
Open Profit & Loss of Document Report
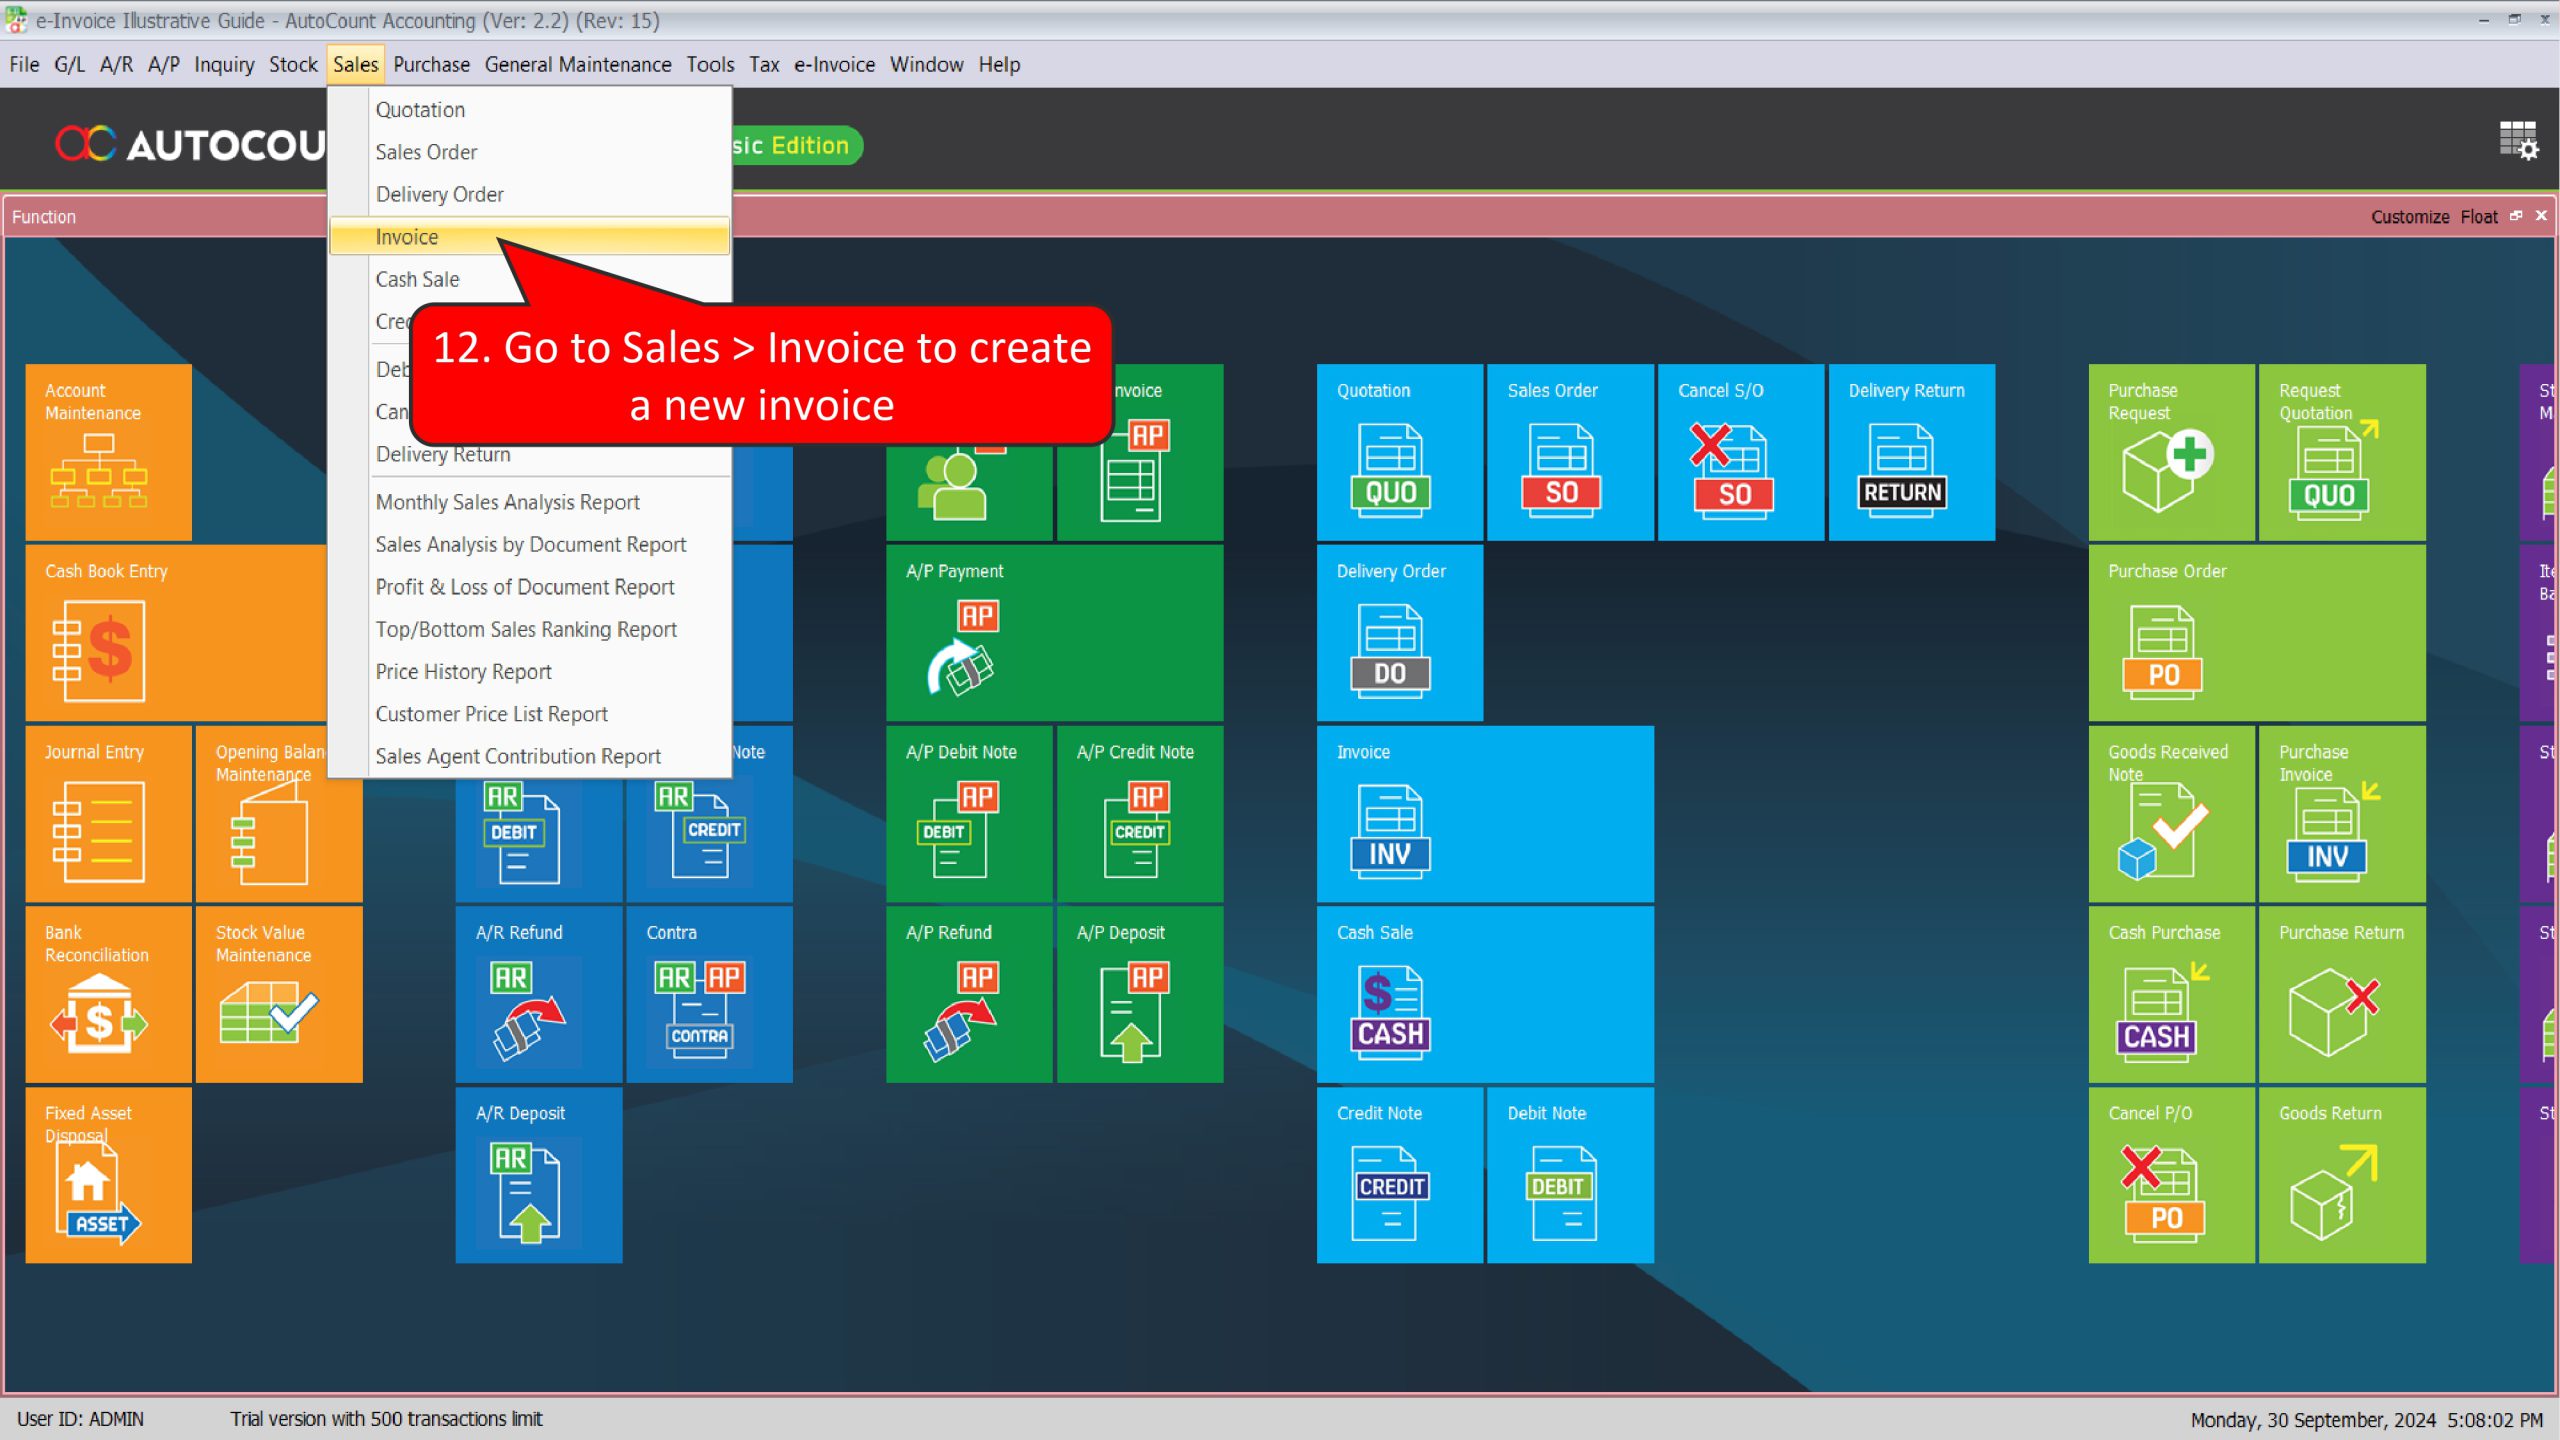point(529,587)
